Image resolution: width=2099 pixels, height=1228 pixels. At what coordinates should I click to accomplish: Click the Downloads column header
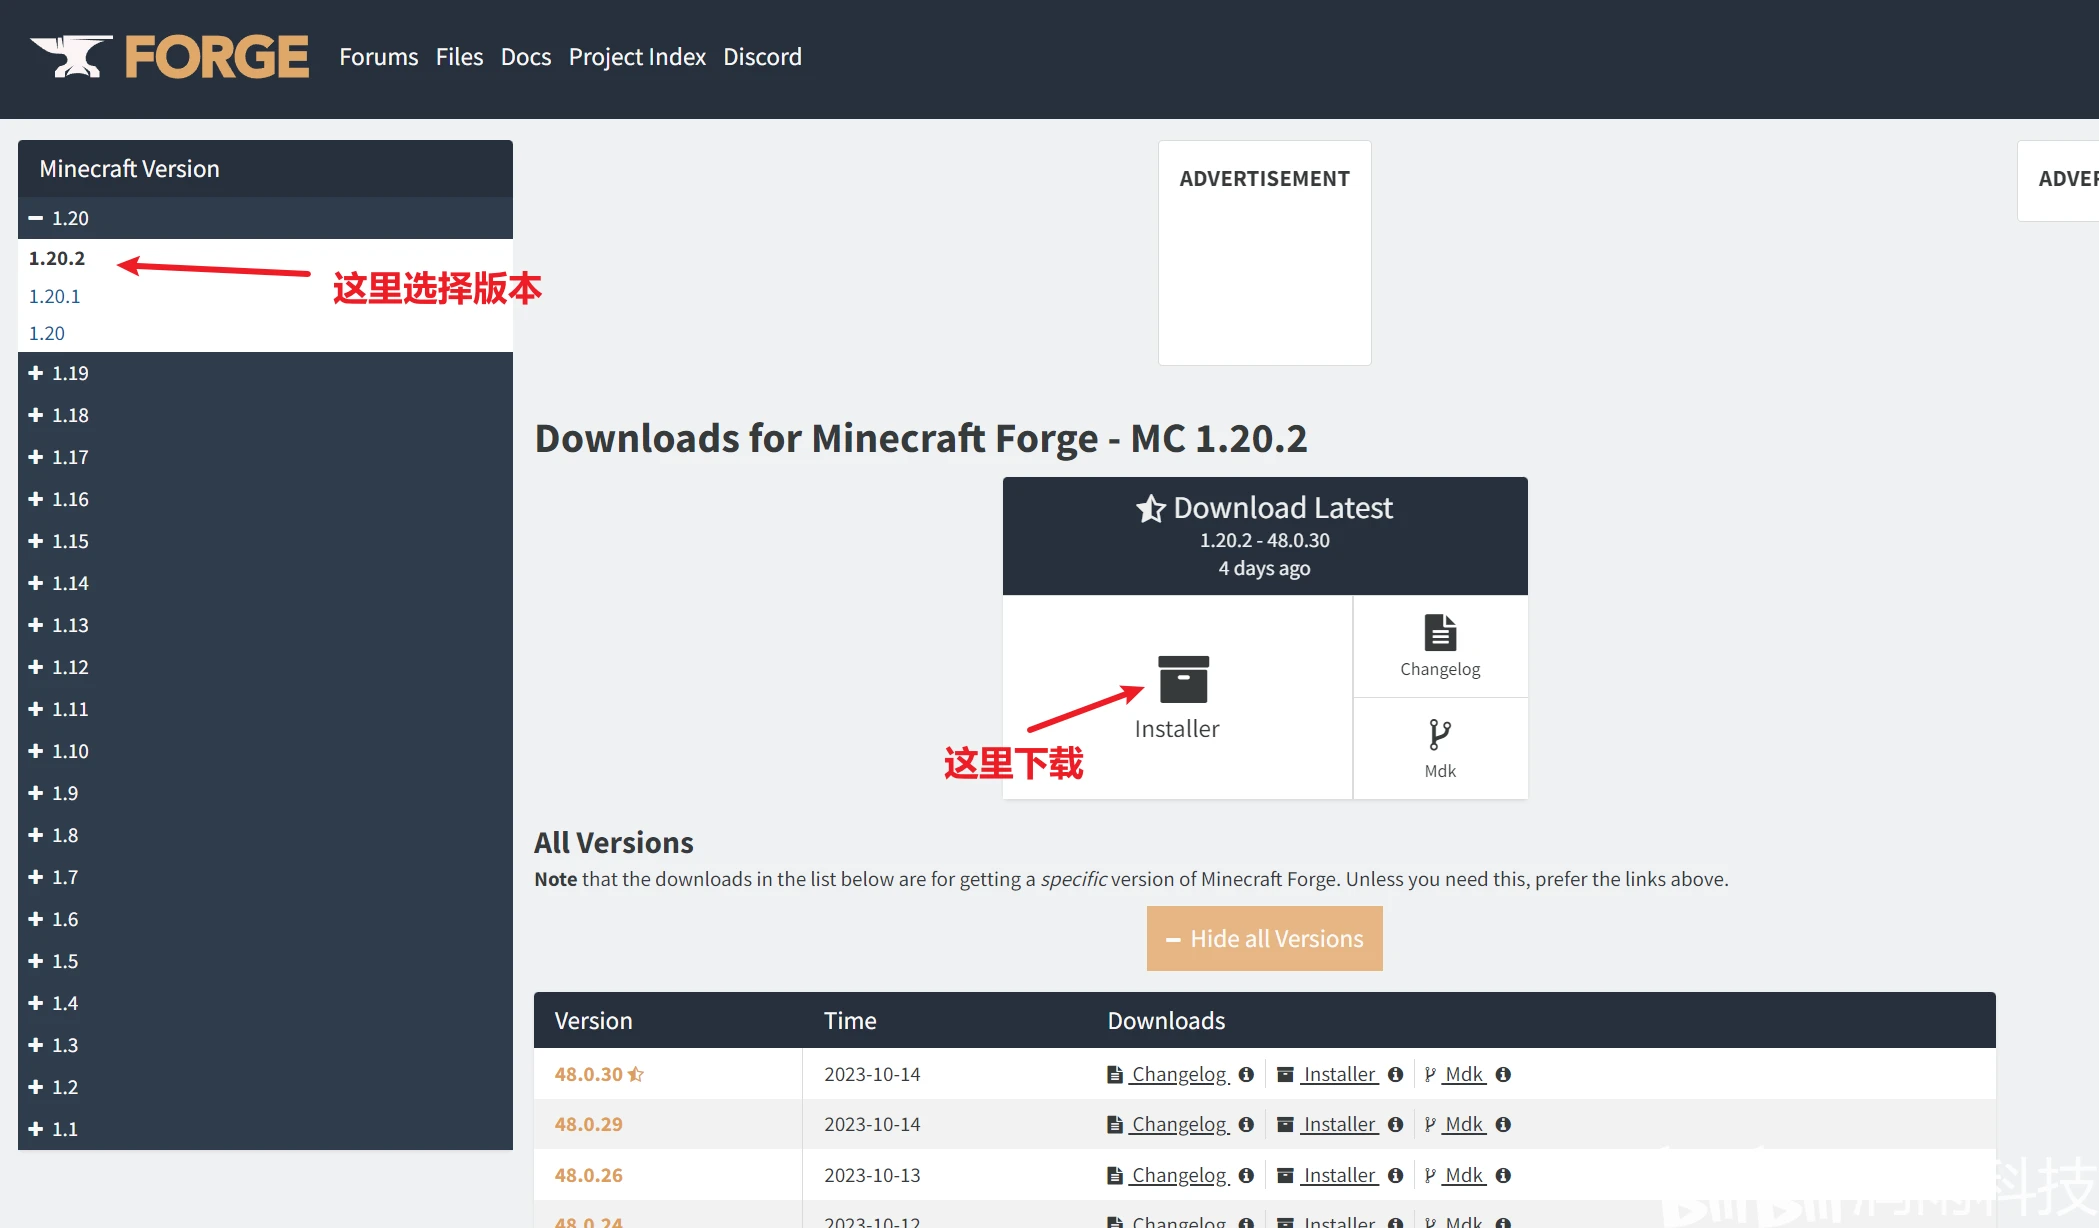1166,1020
